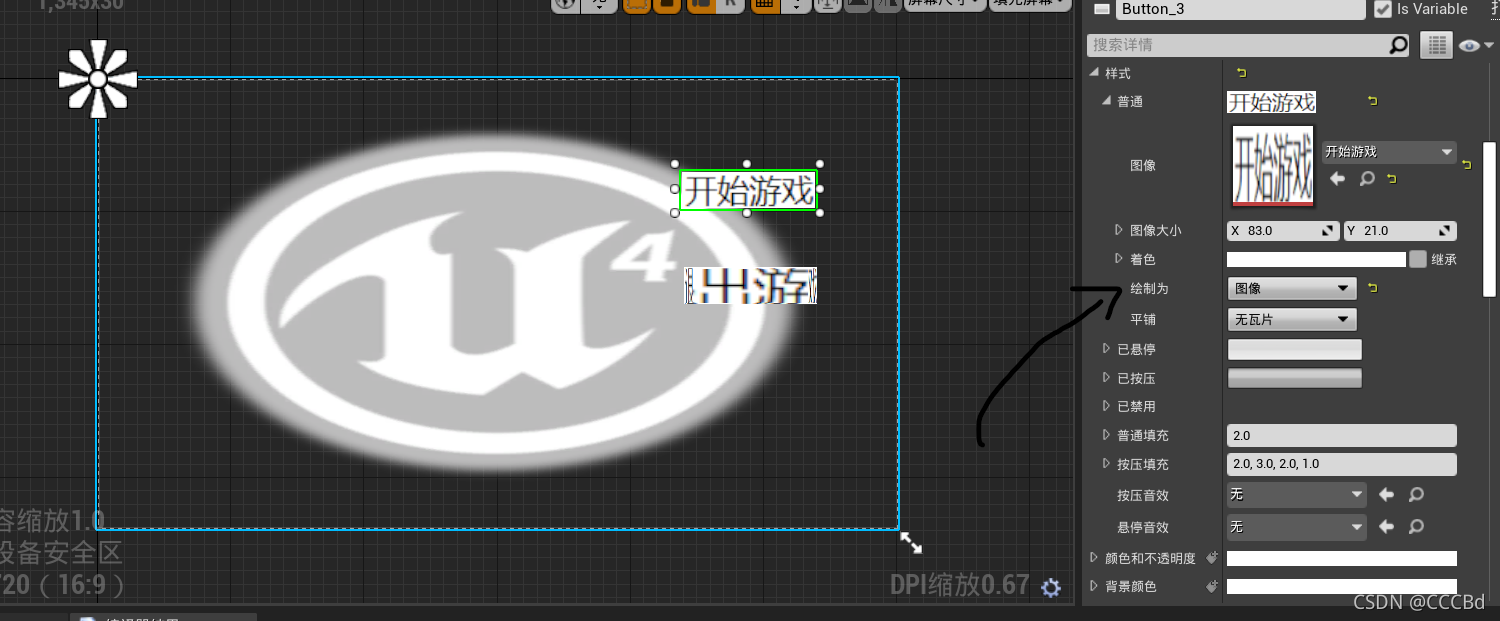Open the 平铺 dropdown showing 无瓦片

click(x=1292, y=320)
